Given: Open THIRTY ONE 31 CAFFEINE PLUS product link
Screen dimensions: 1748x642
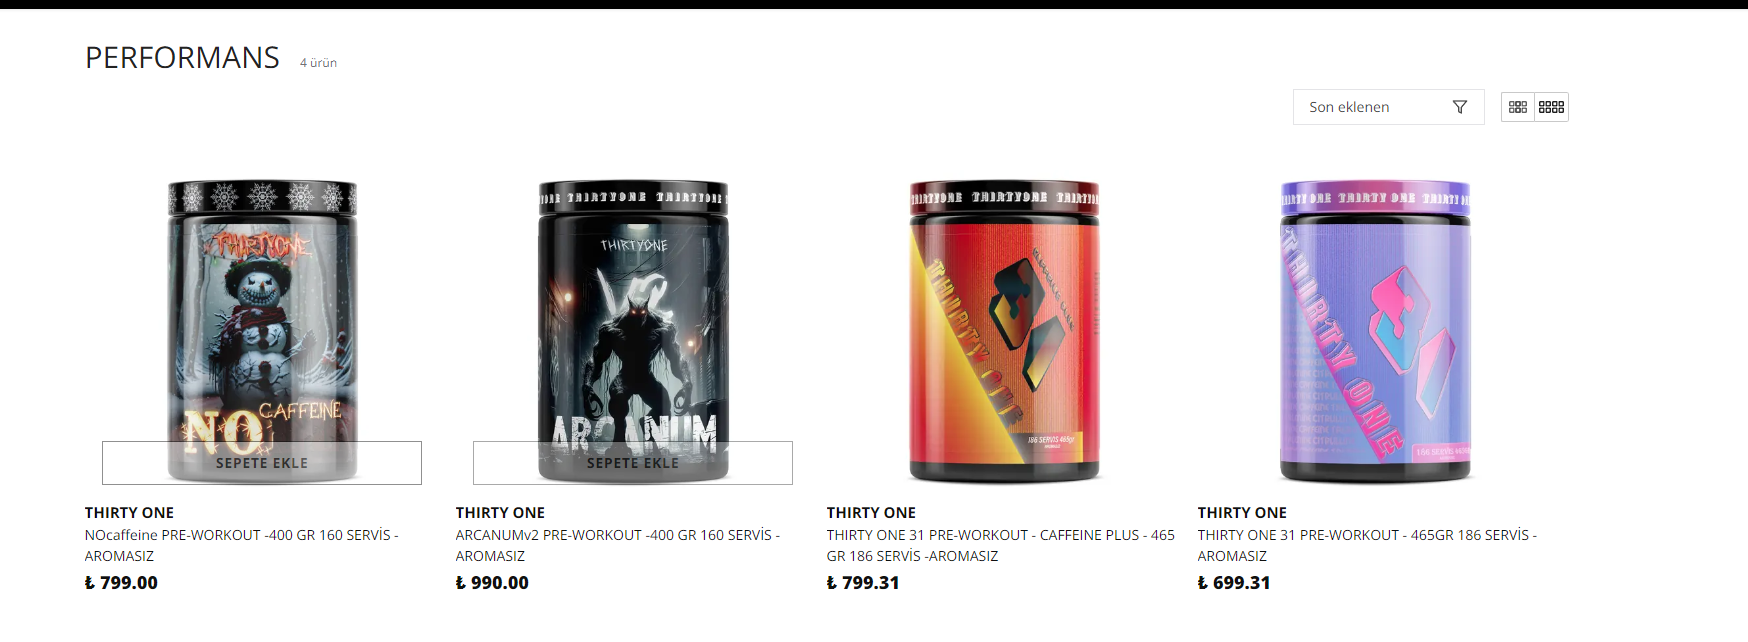Looking at the screenshot, I should click(1000, 546).
